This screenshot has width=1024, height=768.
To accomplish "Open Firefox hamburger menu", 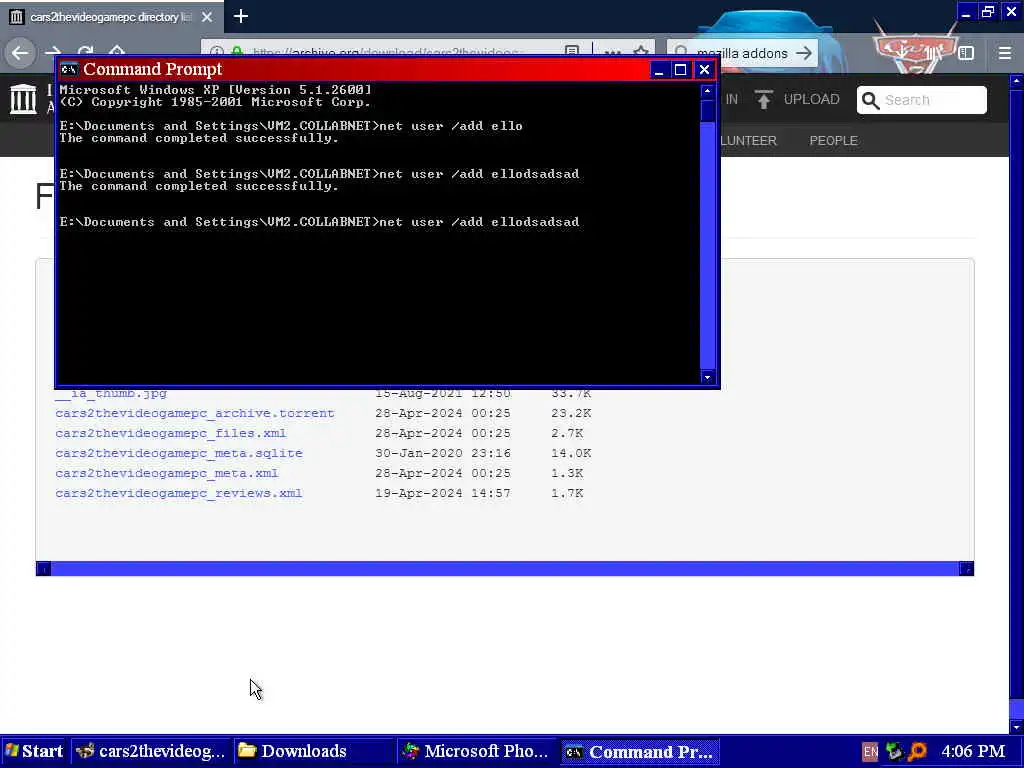I will [x=1005, y=53].
